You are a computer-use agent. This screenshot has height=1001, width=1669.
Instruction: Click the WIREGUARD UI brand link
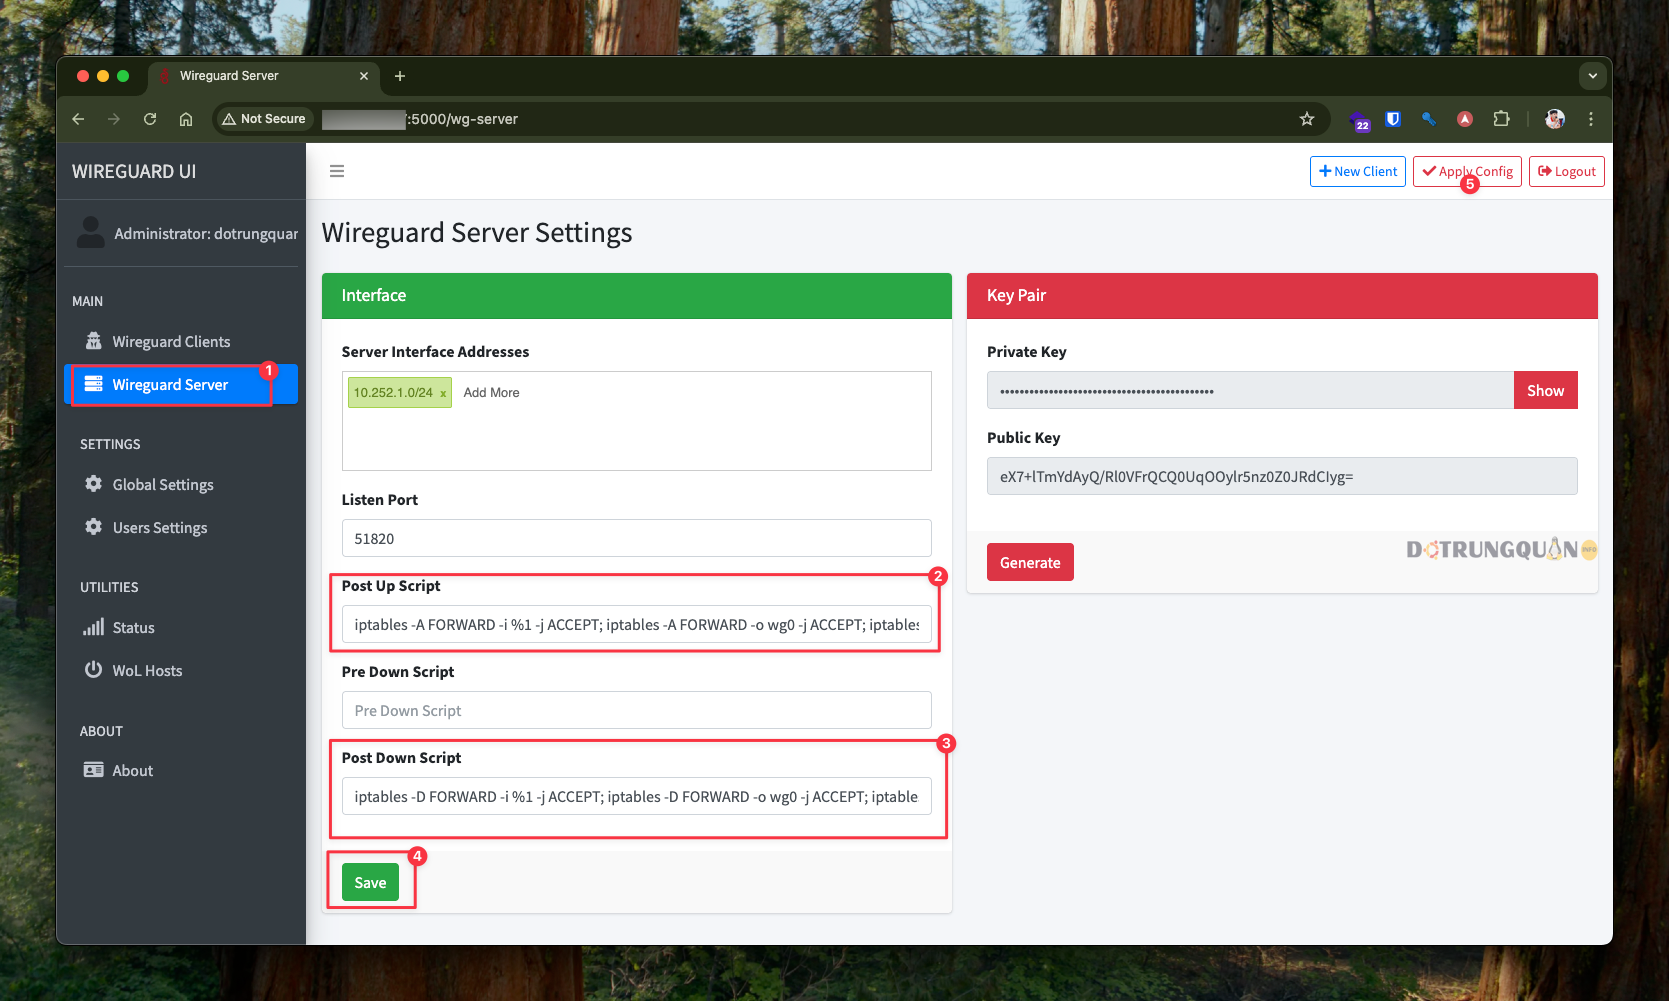pos(134,172)
